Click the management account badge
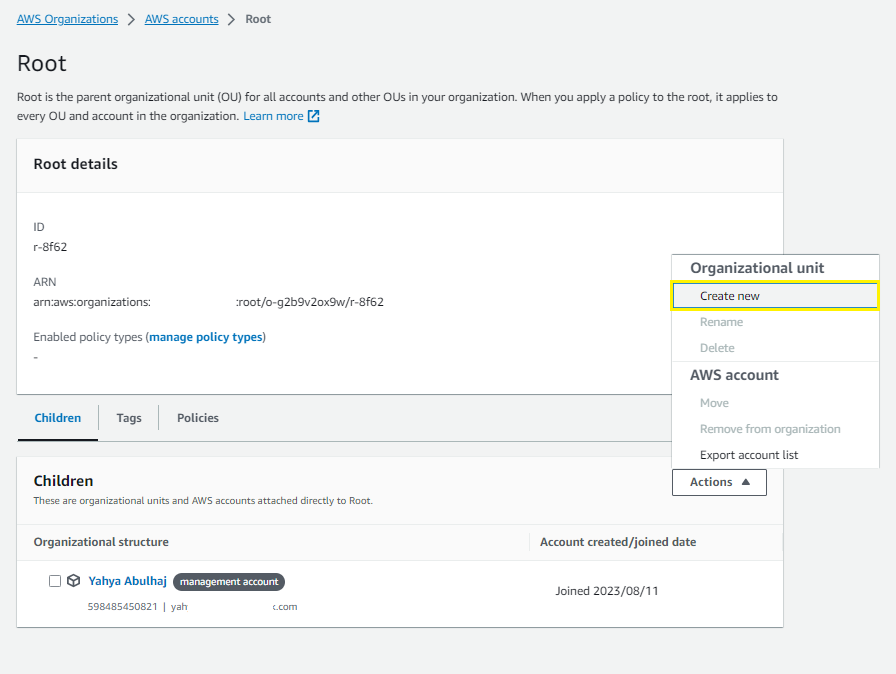896x674 pixels. point(229,581)
